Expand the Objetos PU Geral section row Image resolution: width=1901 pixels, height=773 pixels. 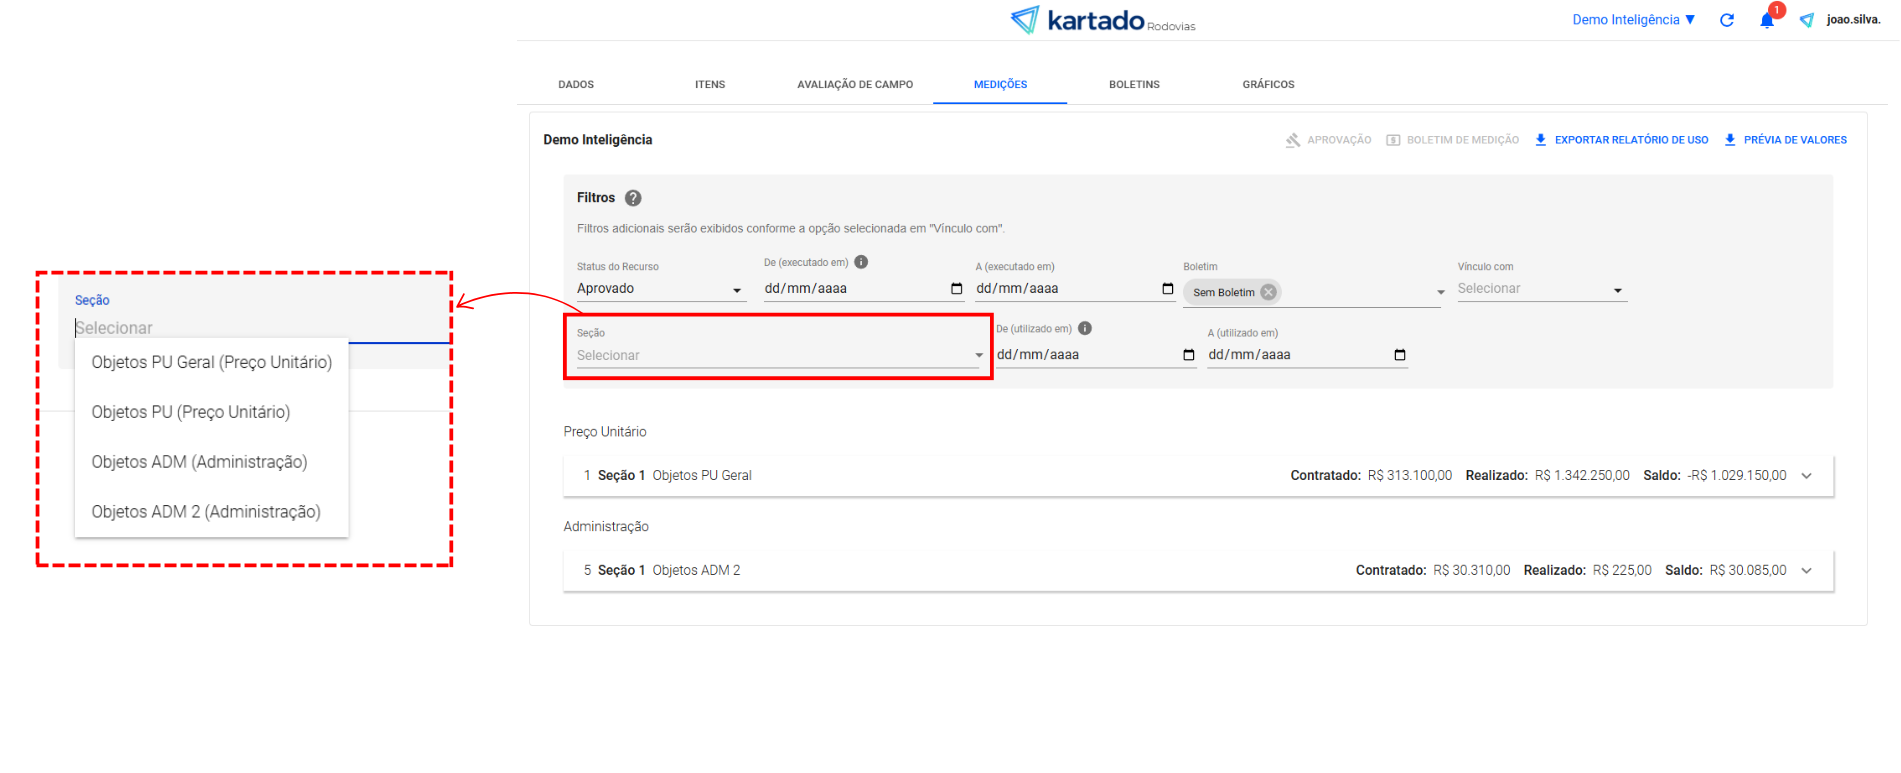[1806, 476]
